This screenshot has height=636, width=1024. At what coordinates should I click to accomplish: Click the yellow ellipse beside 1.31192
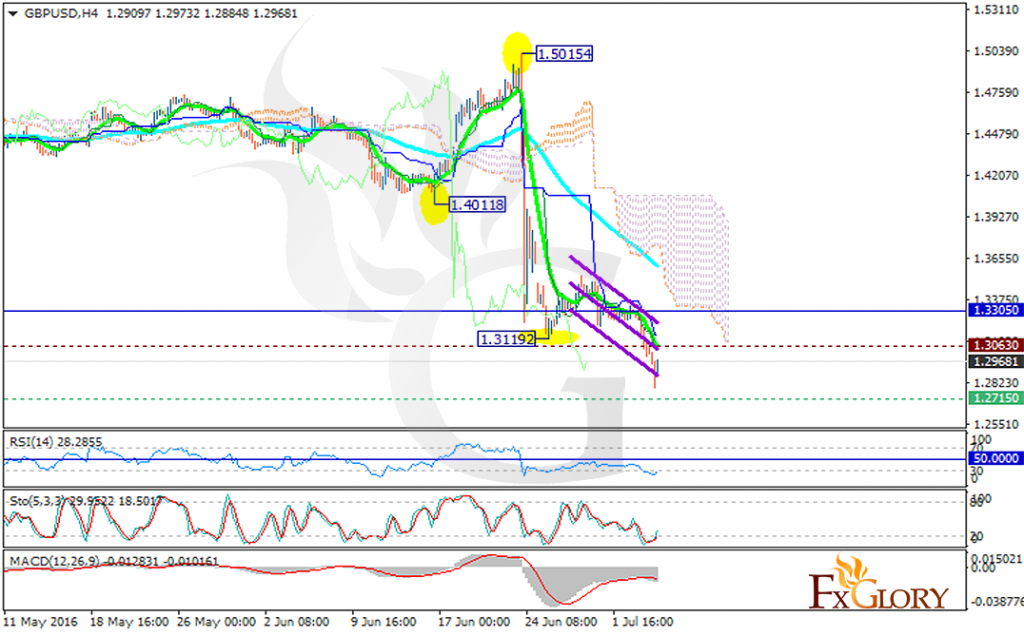point(557,337)
